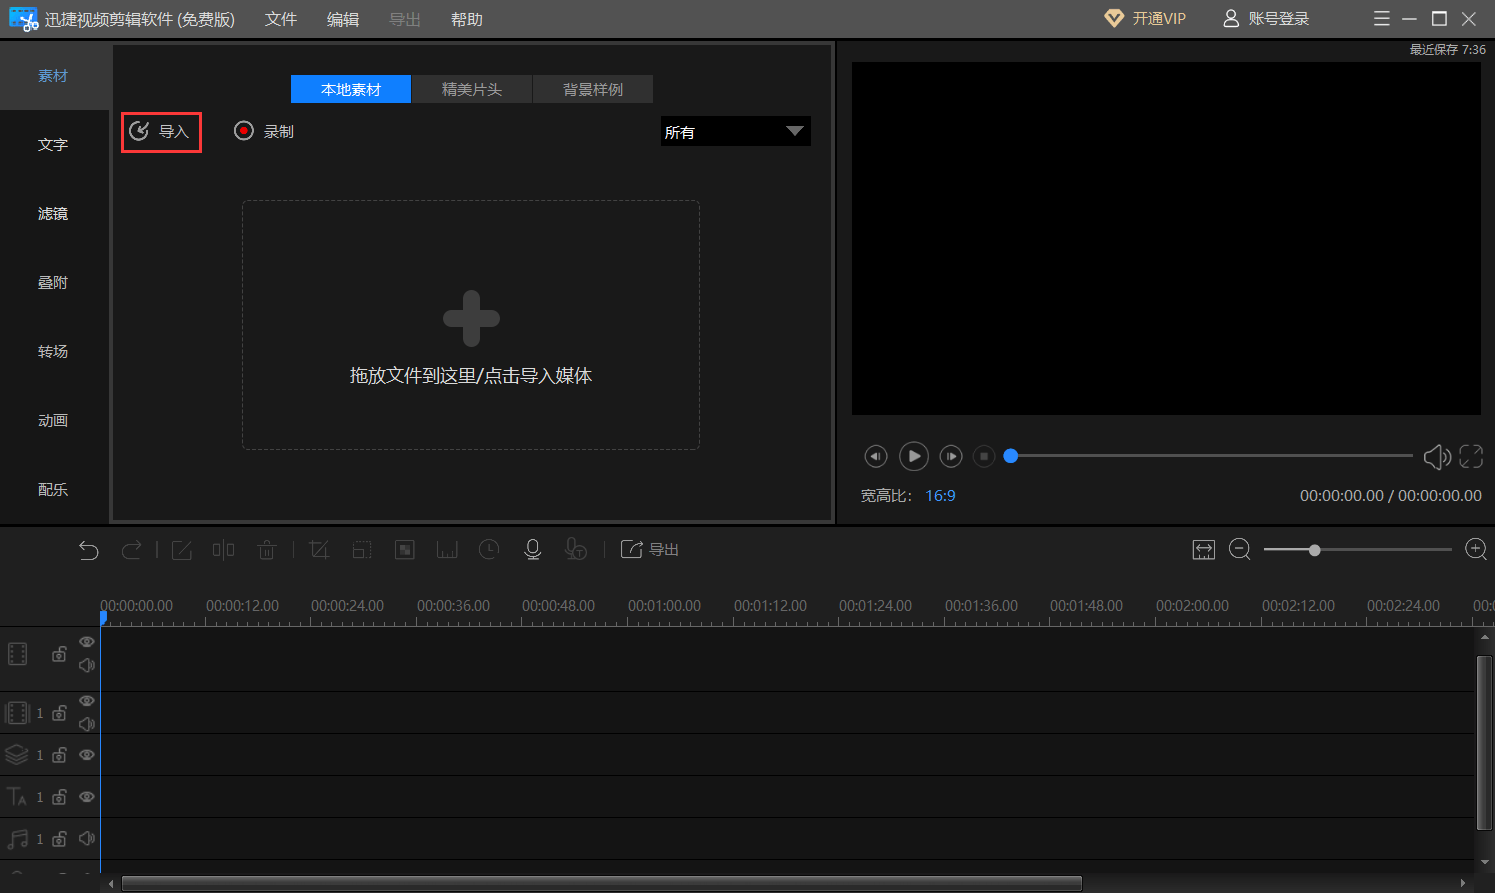Click the timeline zoom slider handle
Image resolution: width=1495 pixels, height=893 pixels.
click(x=1314, y=550)
